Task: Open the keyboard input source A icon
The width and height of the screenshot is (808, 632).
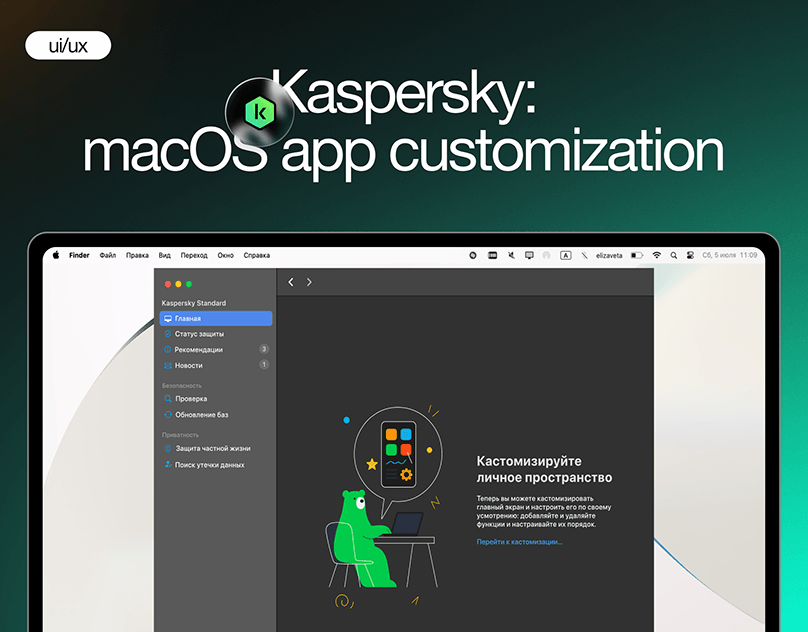Action: point(565,255)
